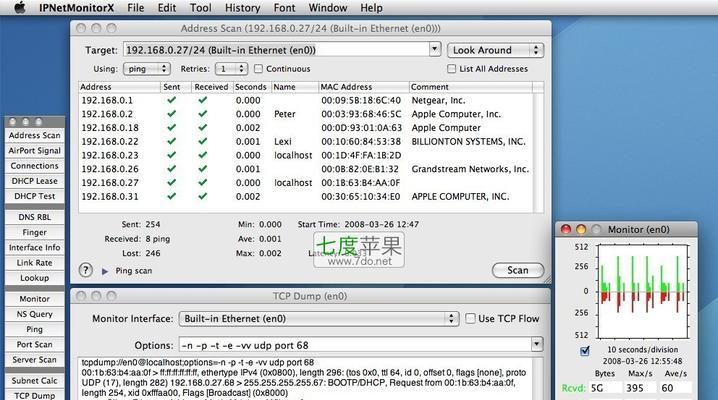
Task: Open the File menu
Action: pos(136,8)
